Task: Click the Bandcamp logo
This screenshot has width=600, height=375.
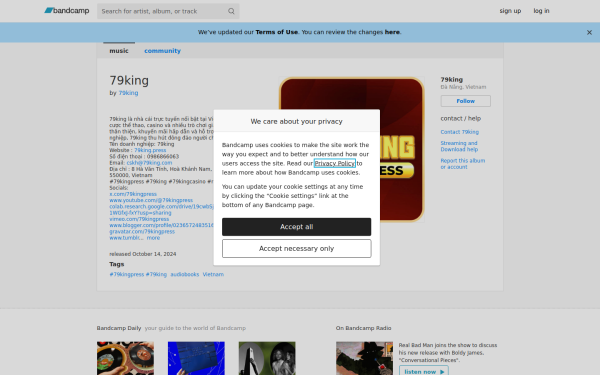Action: coord(67,11)
